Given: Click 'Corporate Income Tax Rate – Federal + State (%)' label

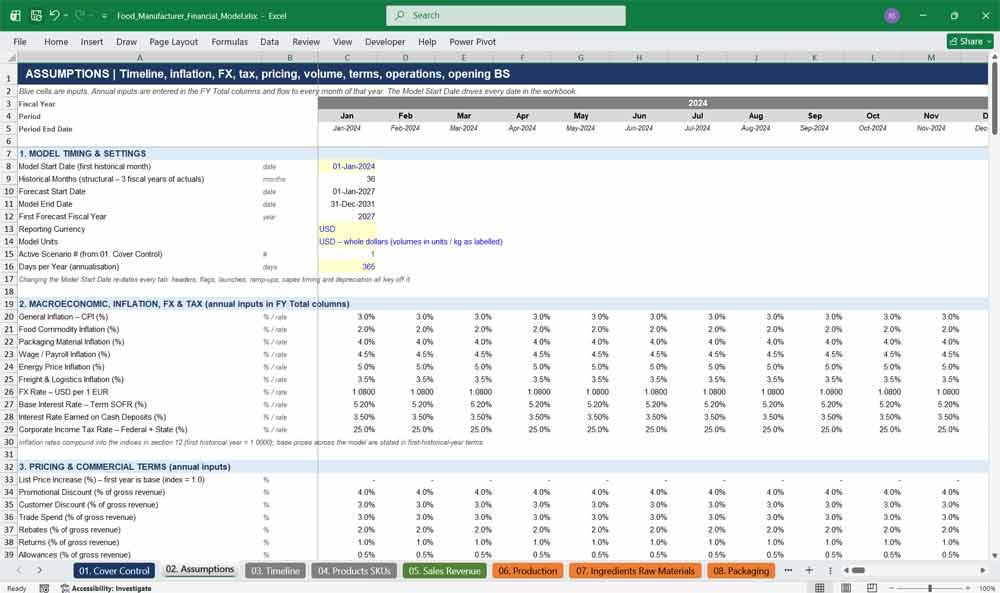Looking at the screenshot, I should 103,430.
